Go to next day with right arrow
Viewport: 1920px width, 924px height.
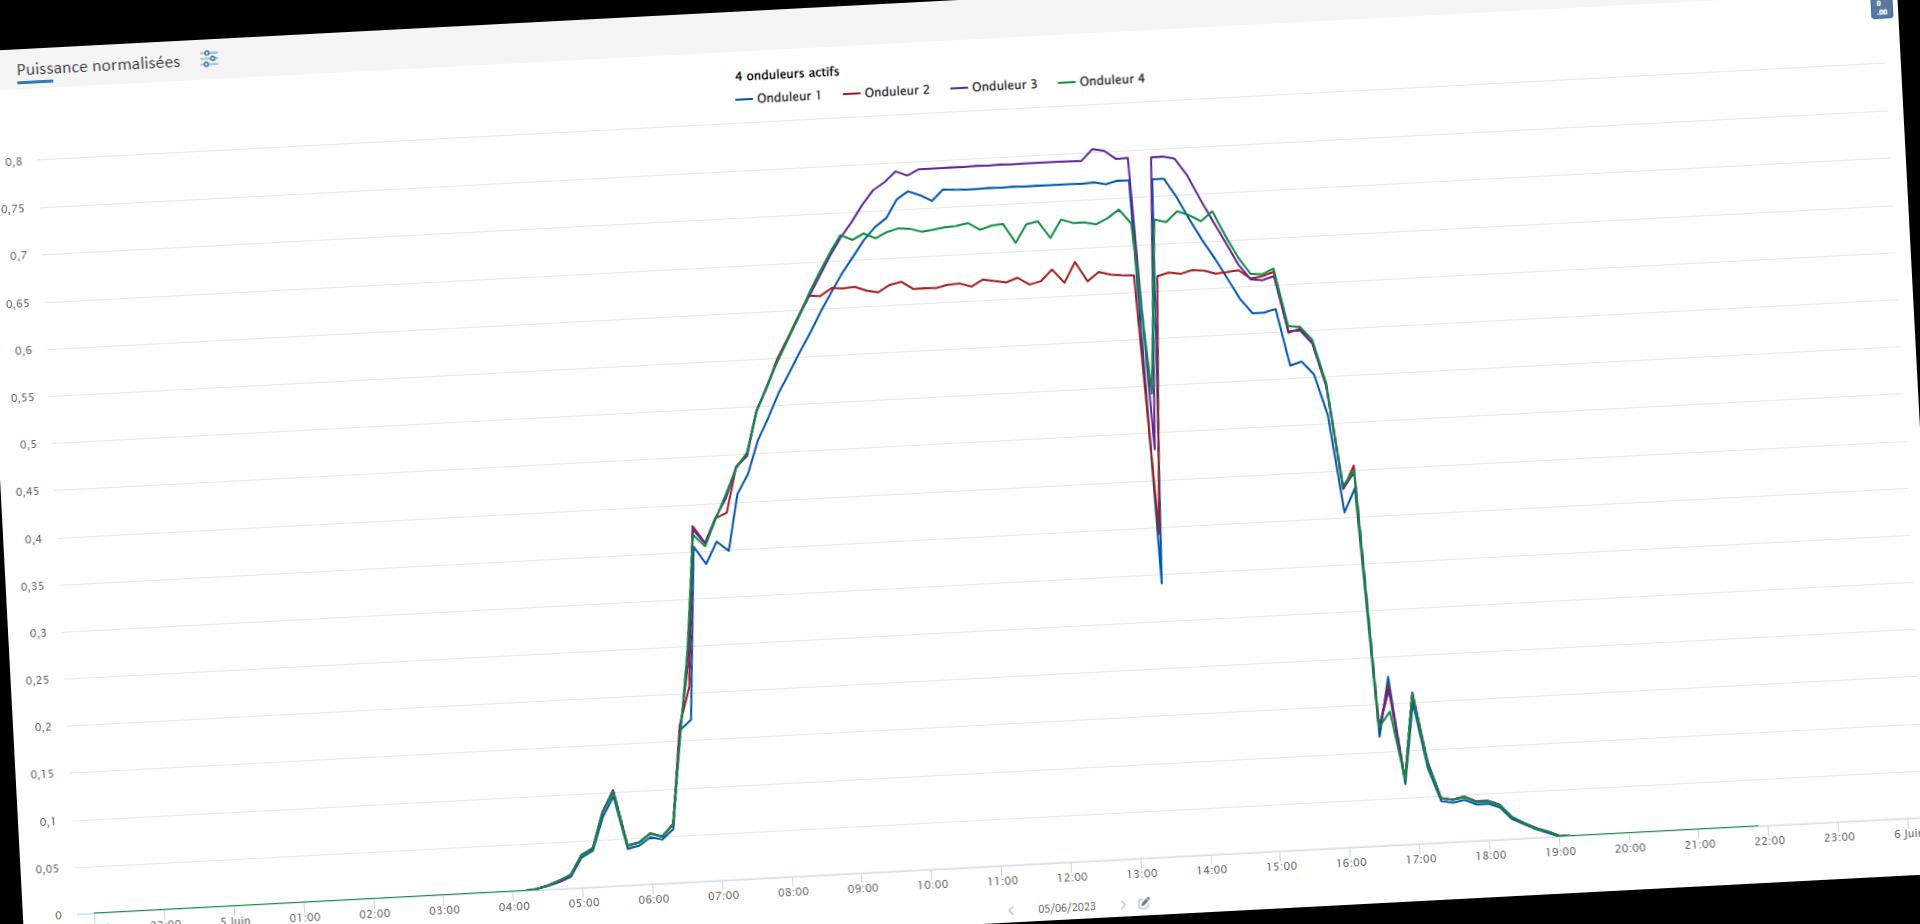(x=1123, y=904)
